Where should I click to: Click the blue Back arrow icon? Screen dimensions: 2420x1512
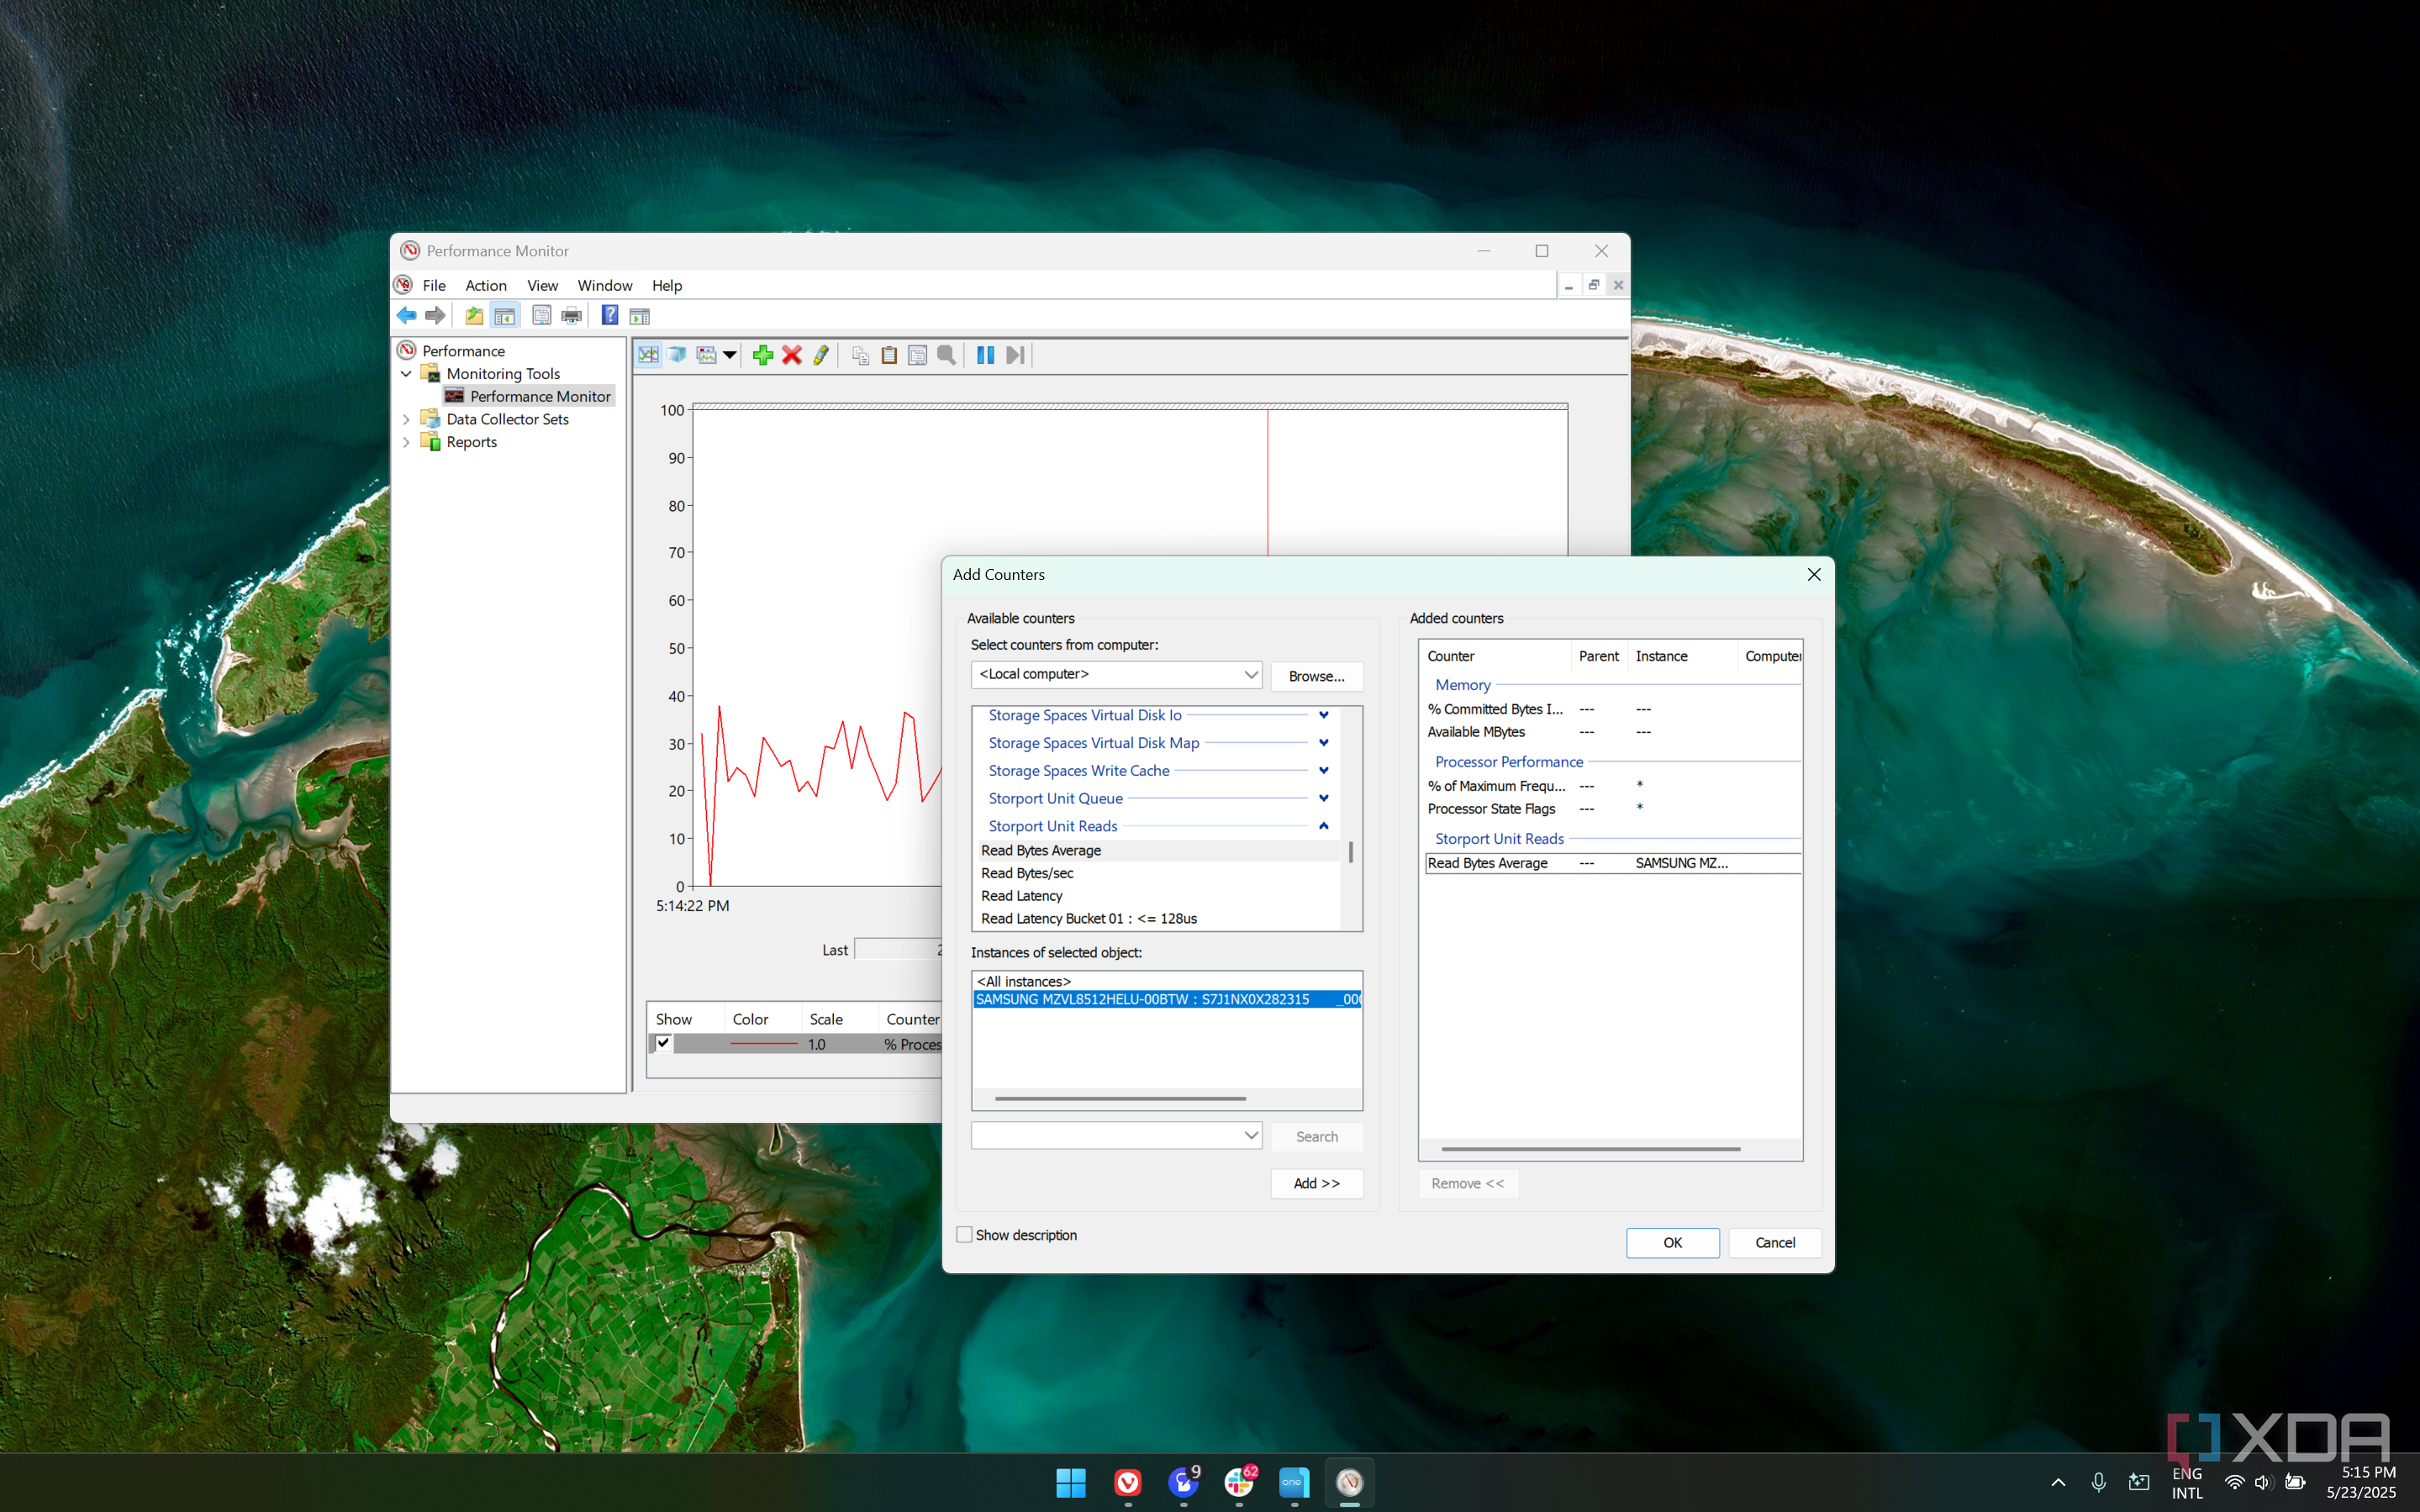[406, 316]
